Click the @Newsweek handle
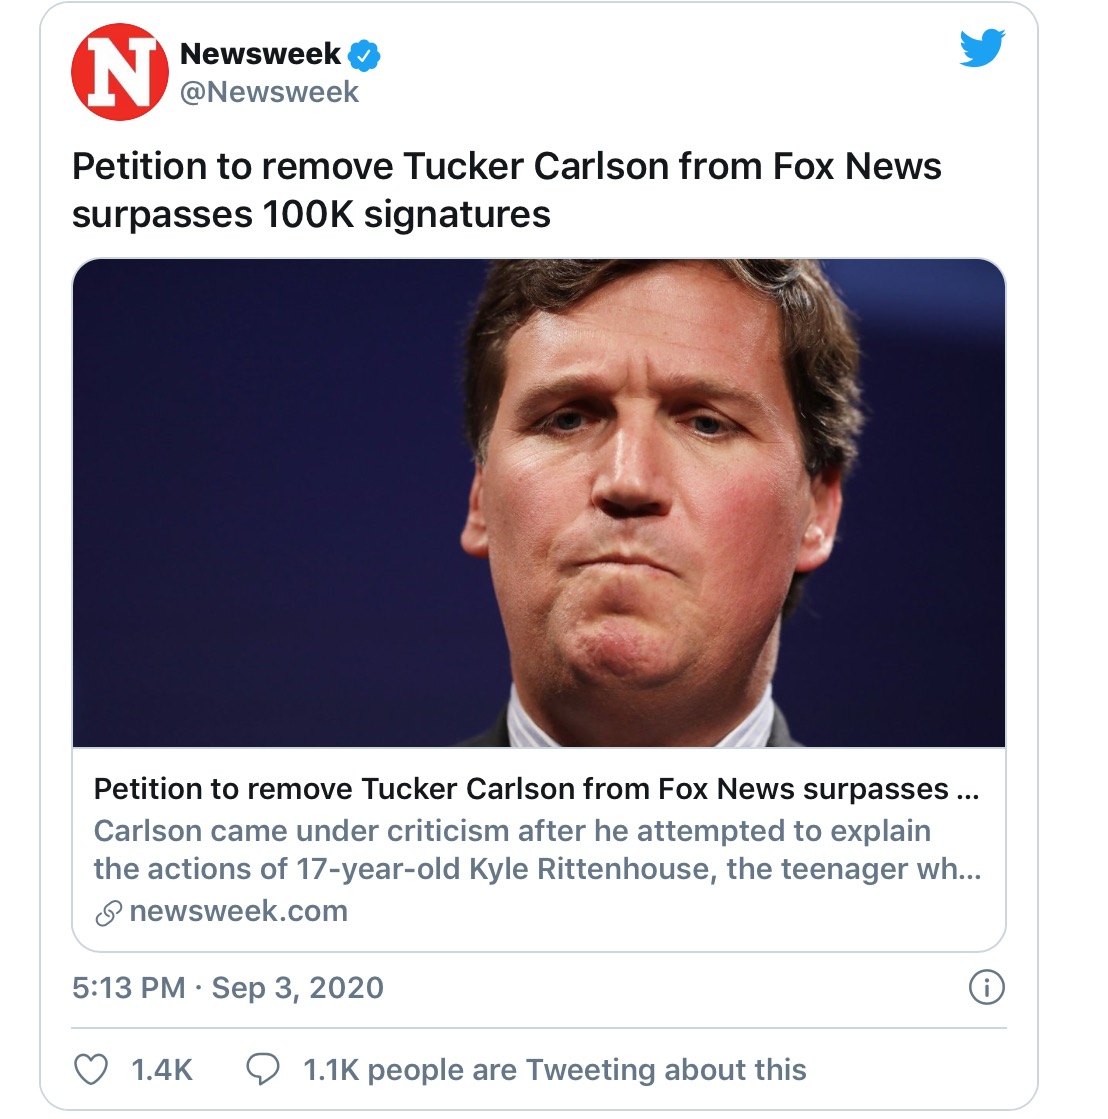 point(269,92)
